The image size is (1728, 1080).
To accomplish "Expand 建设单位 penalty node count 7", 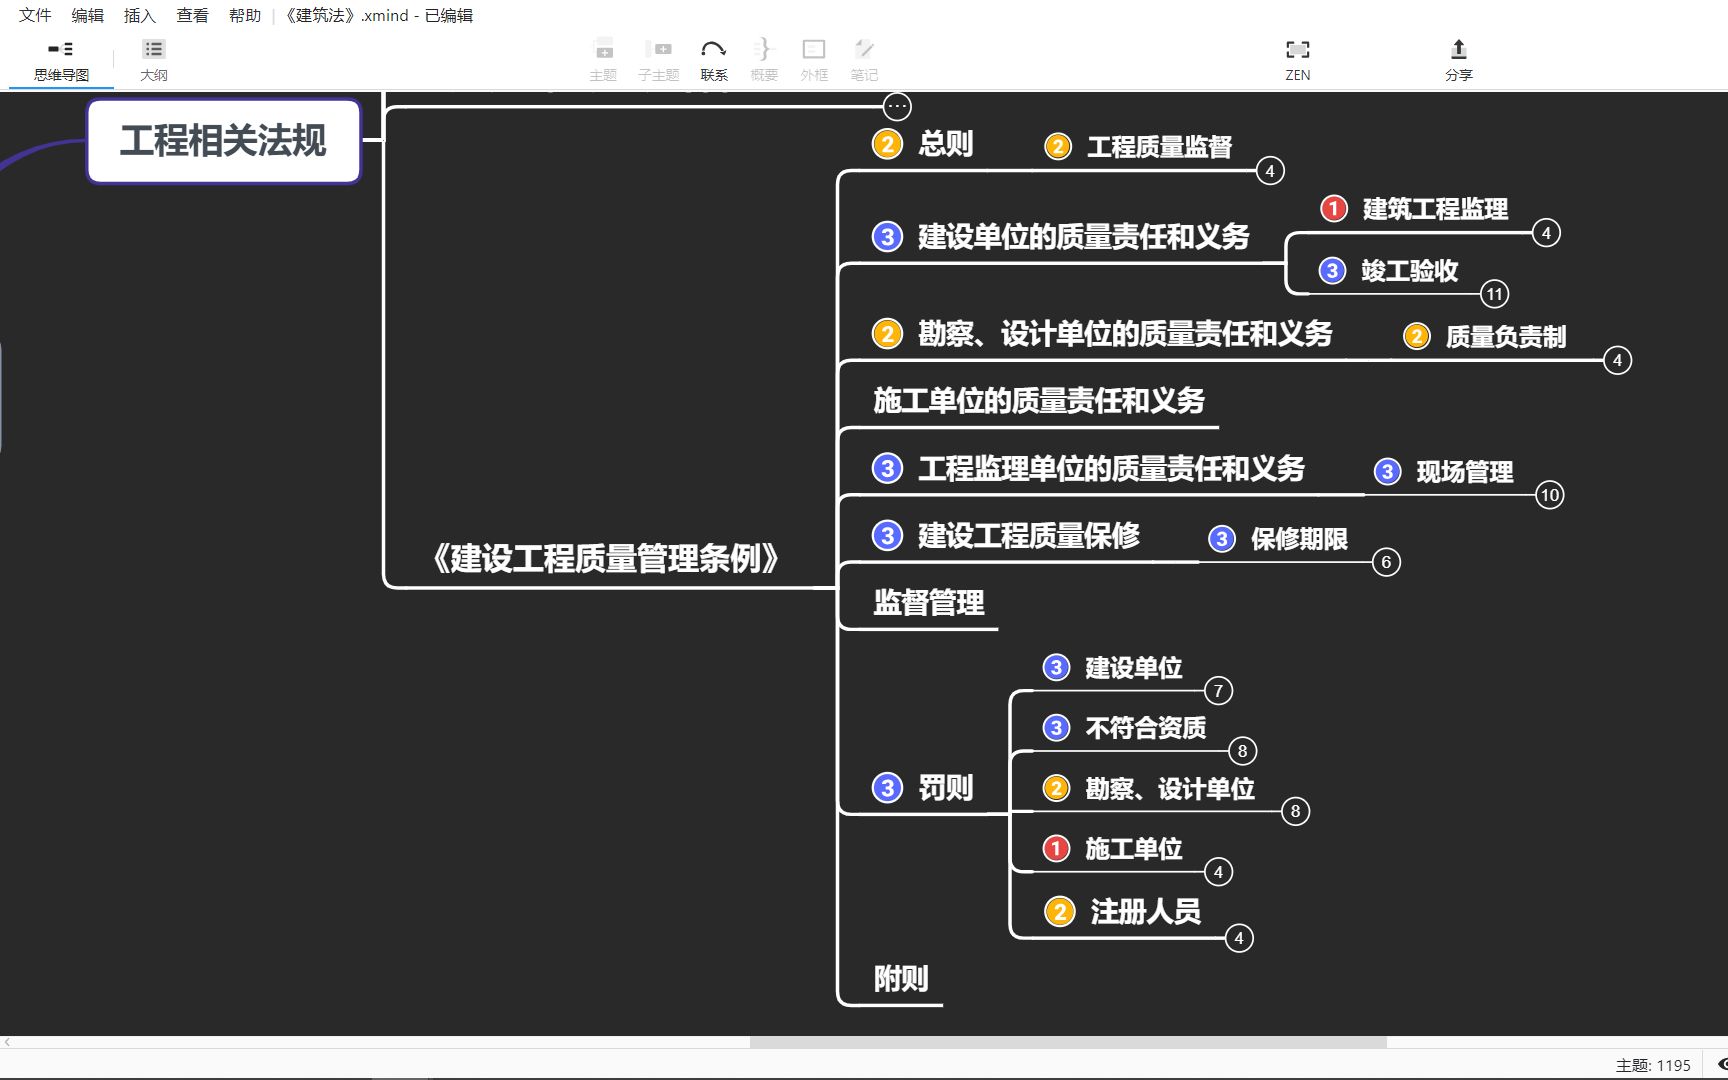I will tap(1218, 691).
